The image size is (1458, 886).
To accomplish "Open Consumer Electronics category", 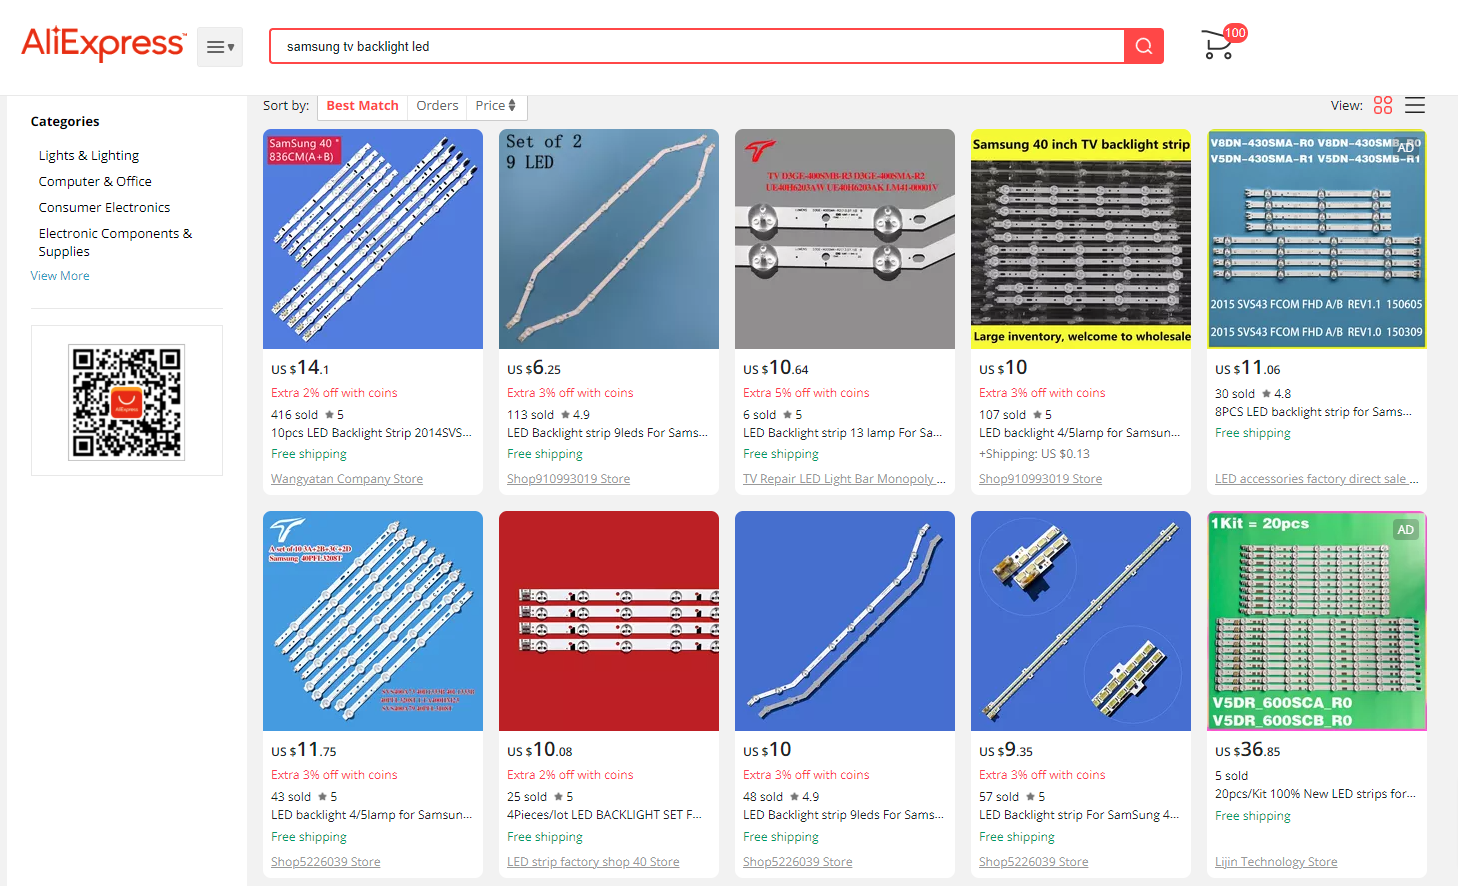I will tap(104, 207).
